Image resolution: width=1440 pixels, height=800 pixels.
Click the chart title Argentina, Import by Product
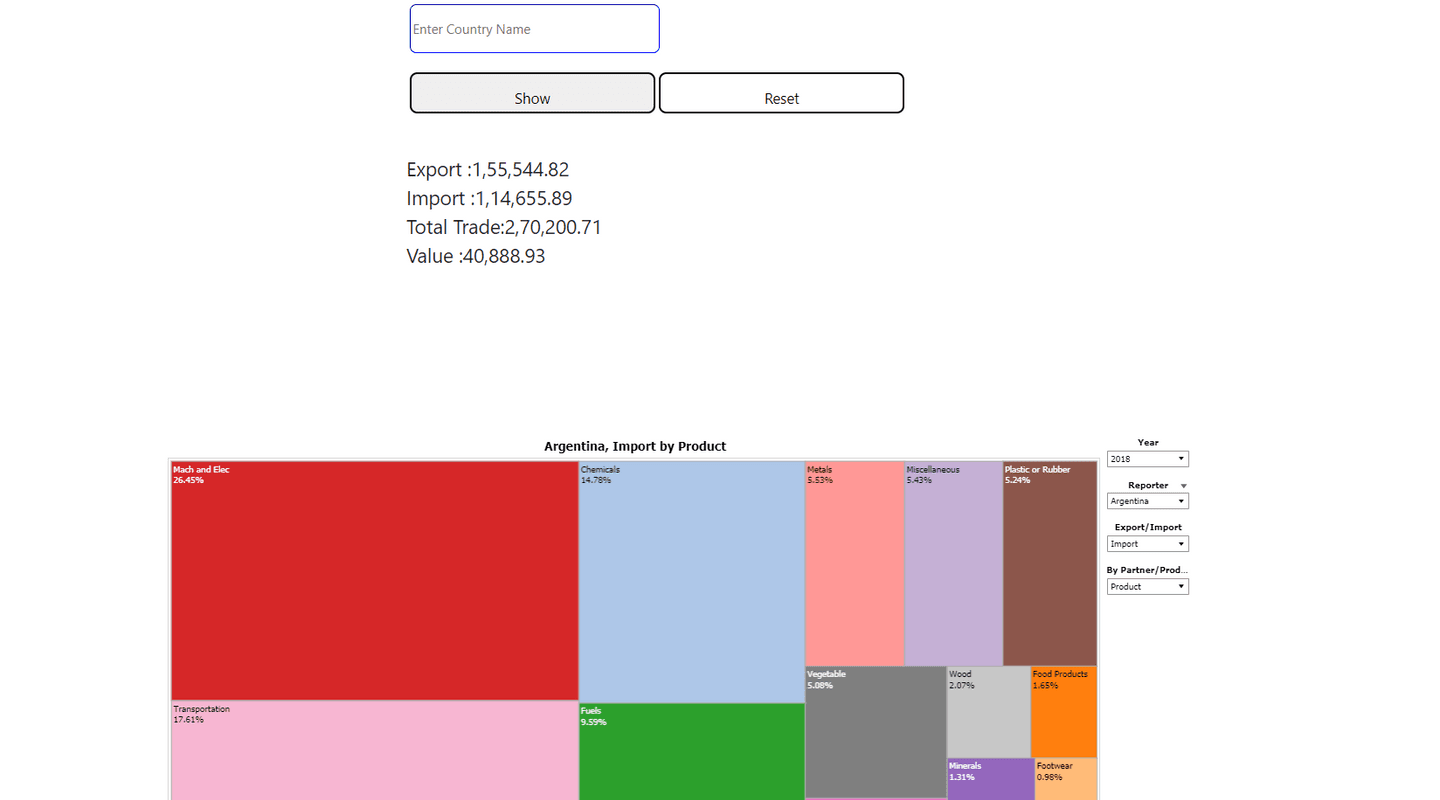[x=635, y=446]
